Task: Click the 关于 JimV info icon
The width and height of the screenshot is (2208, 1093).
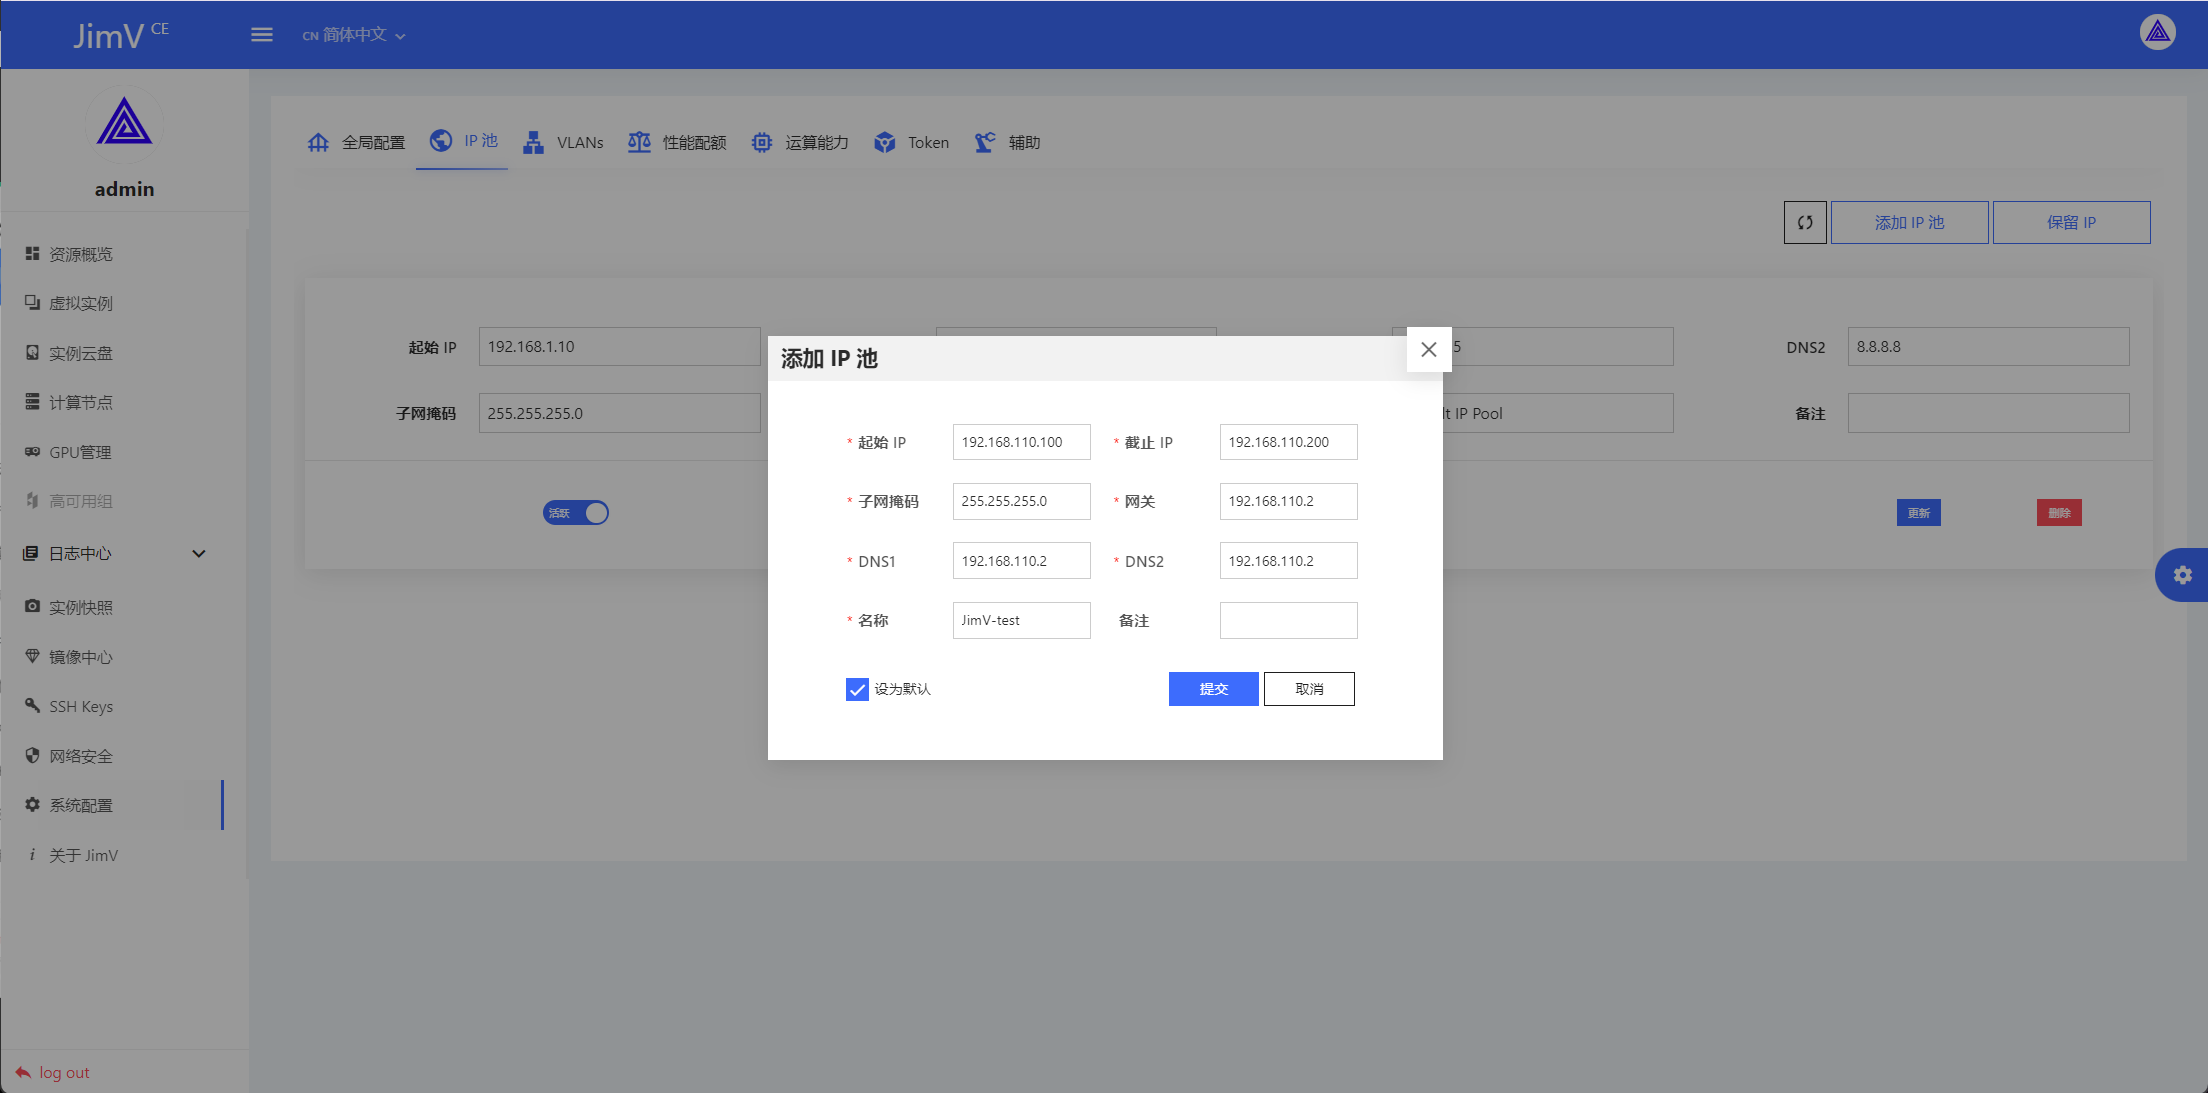Action: pyautogui.click(x=32, y=855)
